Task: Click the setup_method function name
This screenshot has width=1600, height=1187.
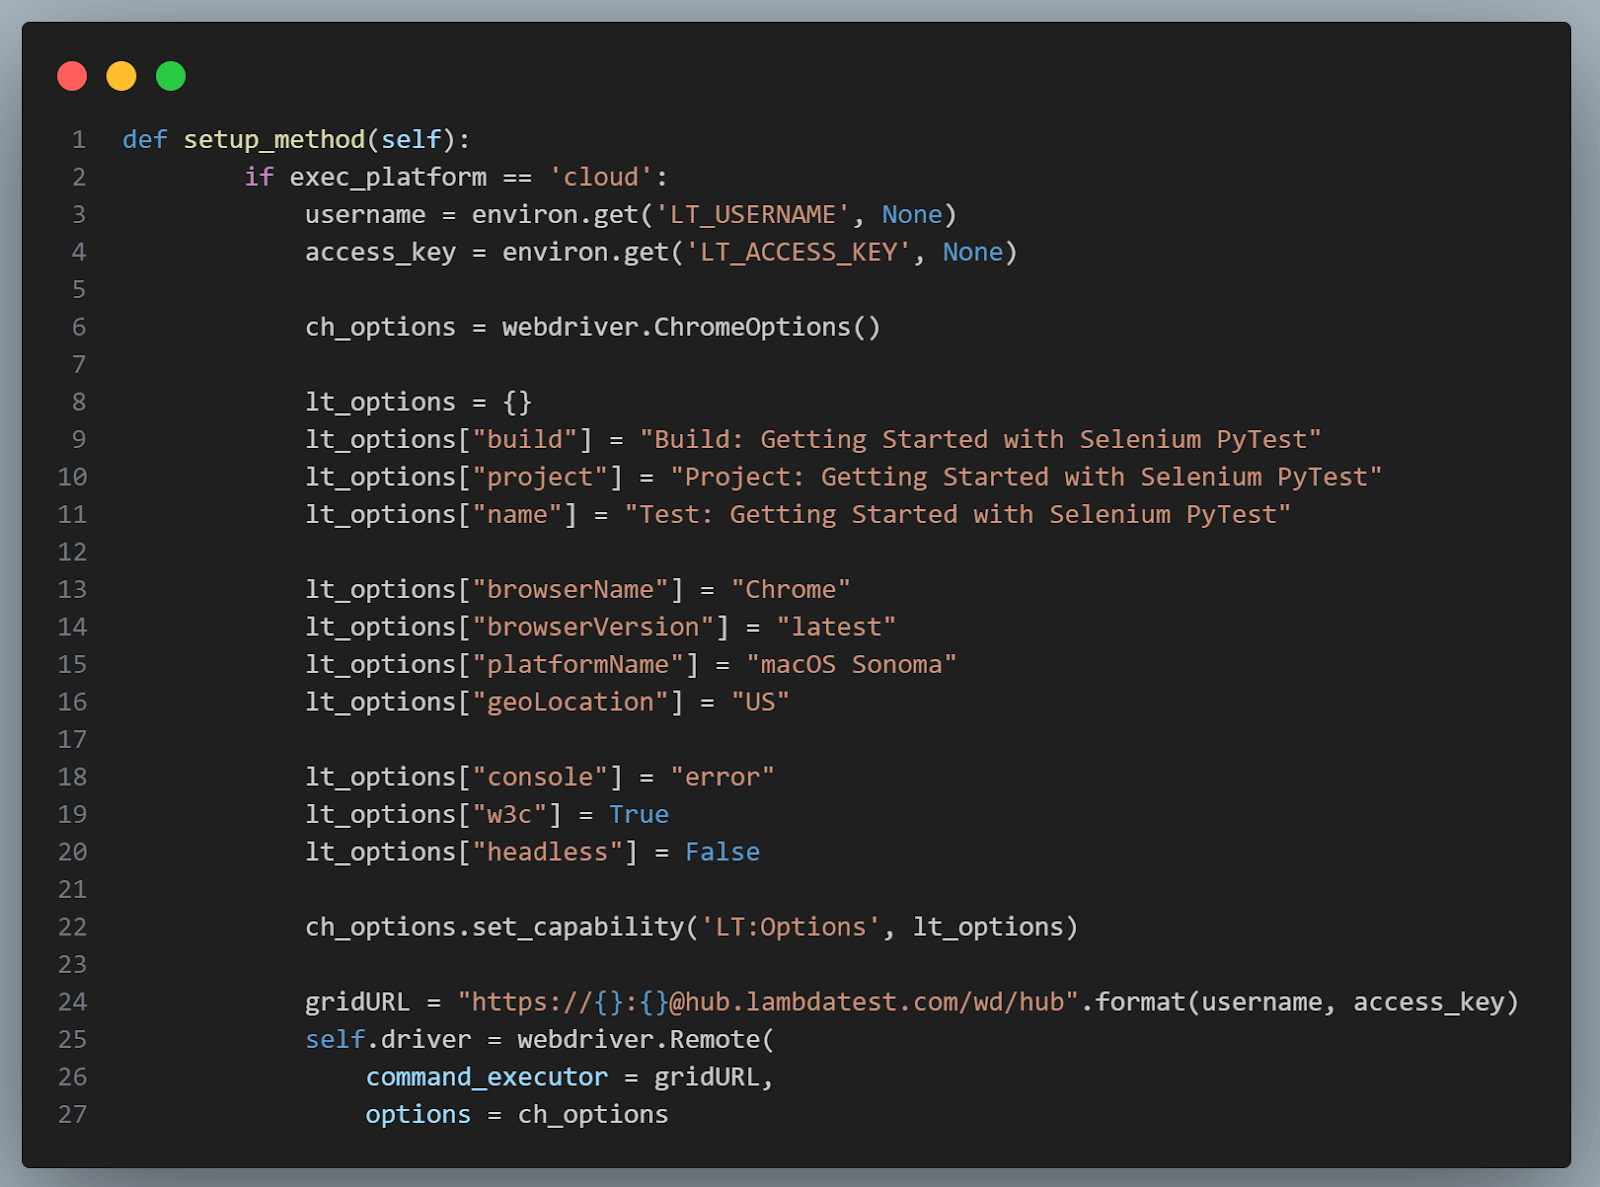Action: pos(274,140)
